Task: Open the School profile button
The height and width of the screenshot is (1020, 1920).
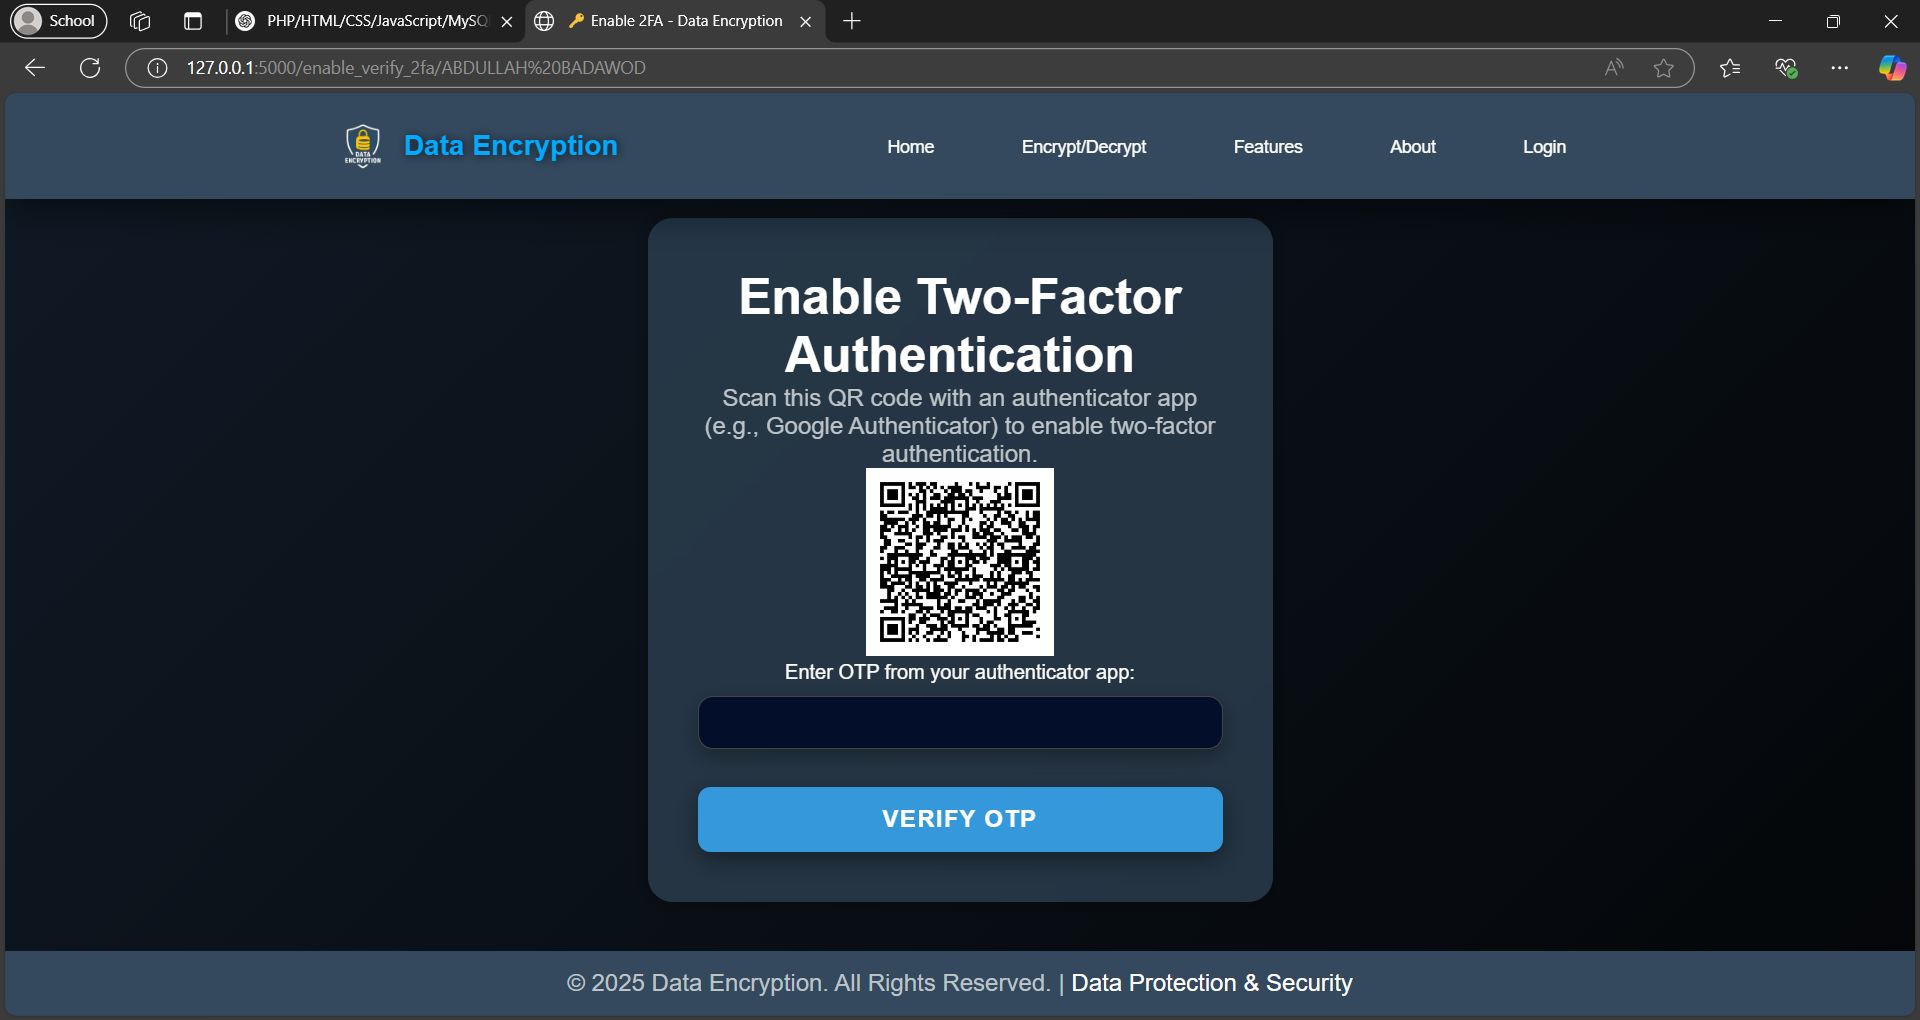Action: tap(59, 21)
